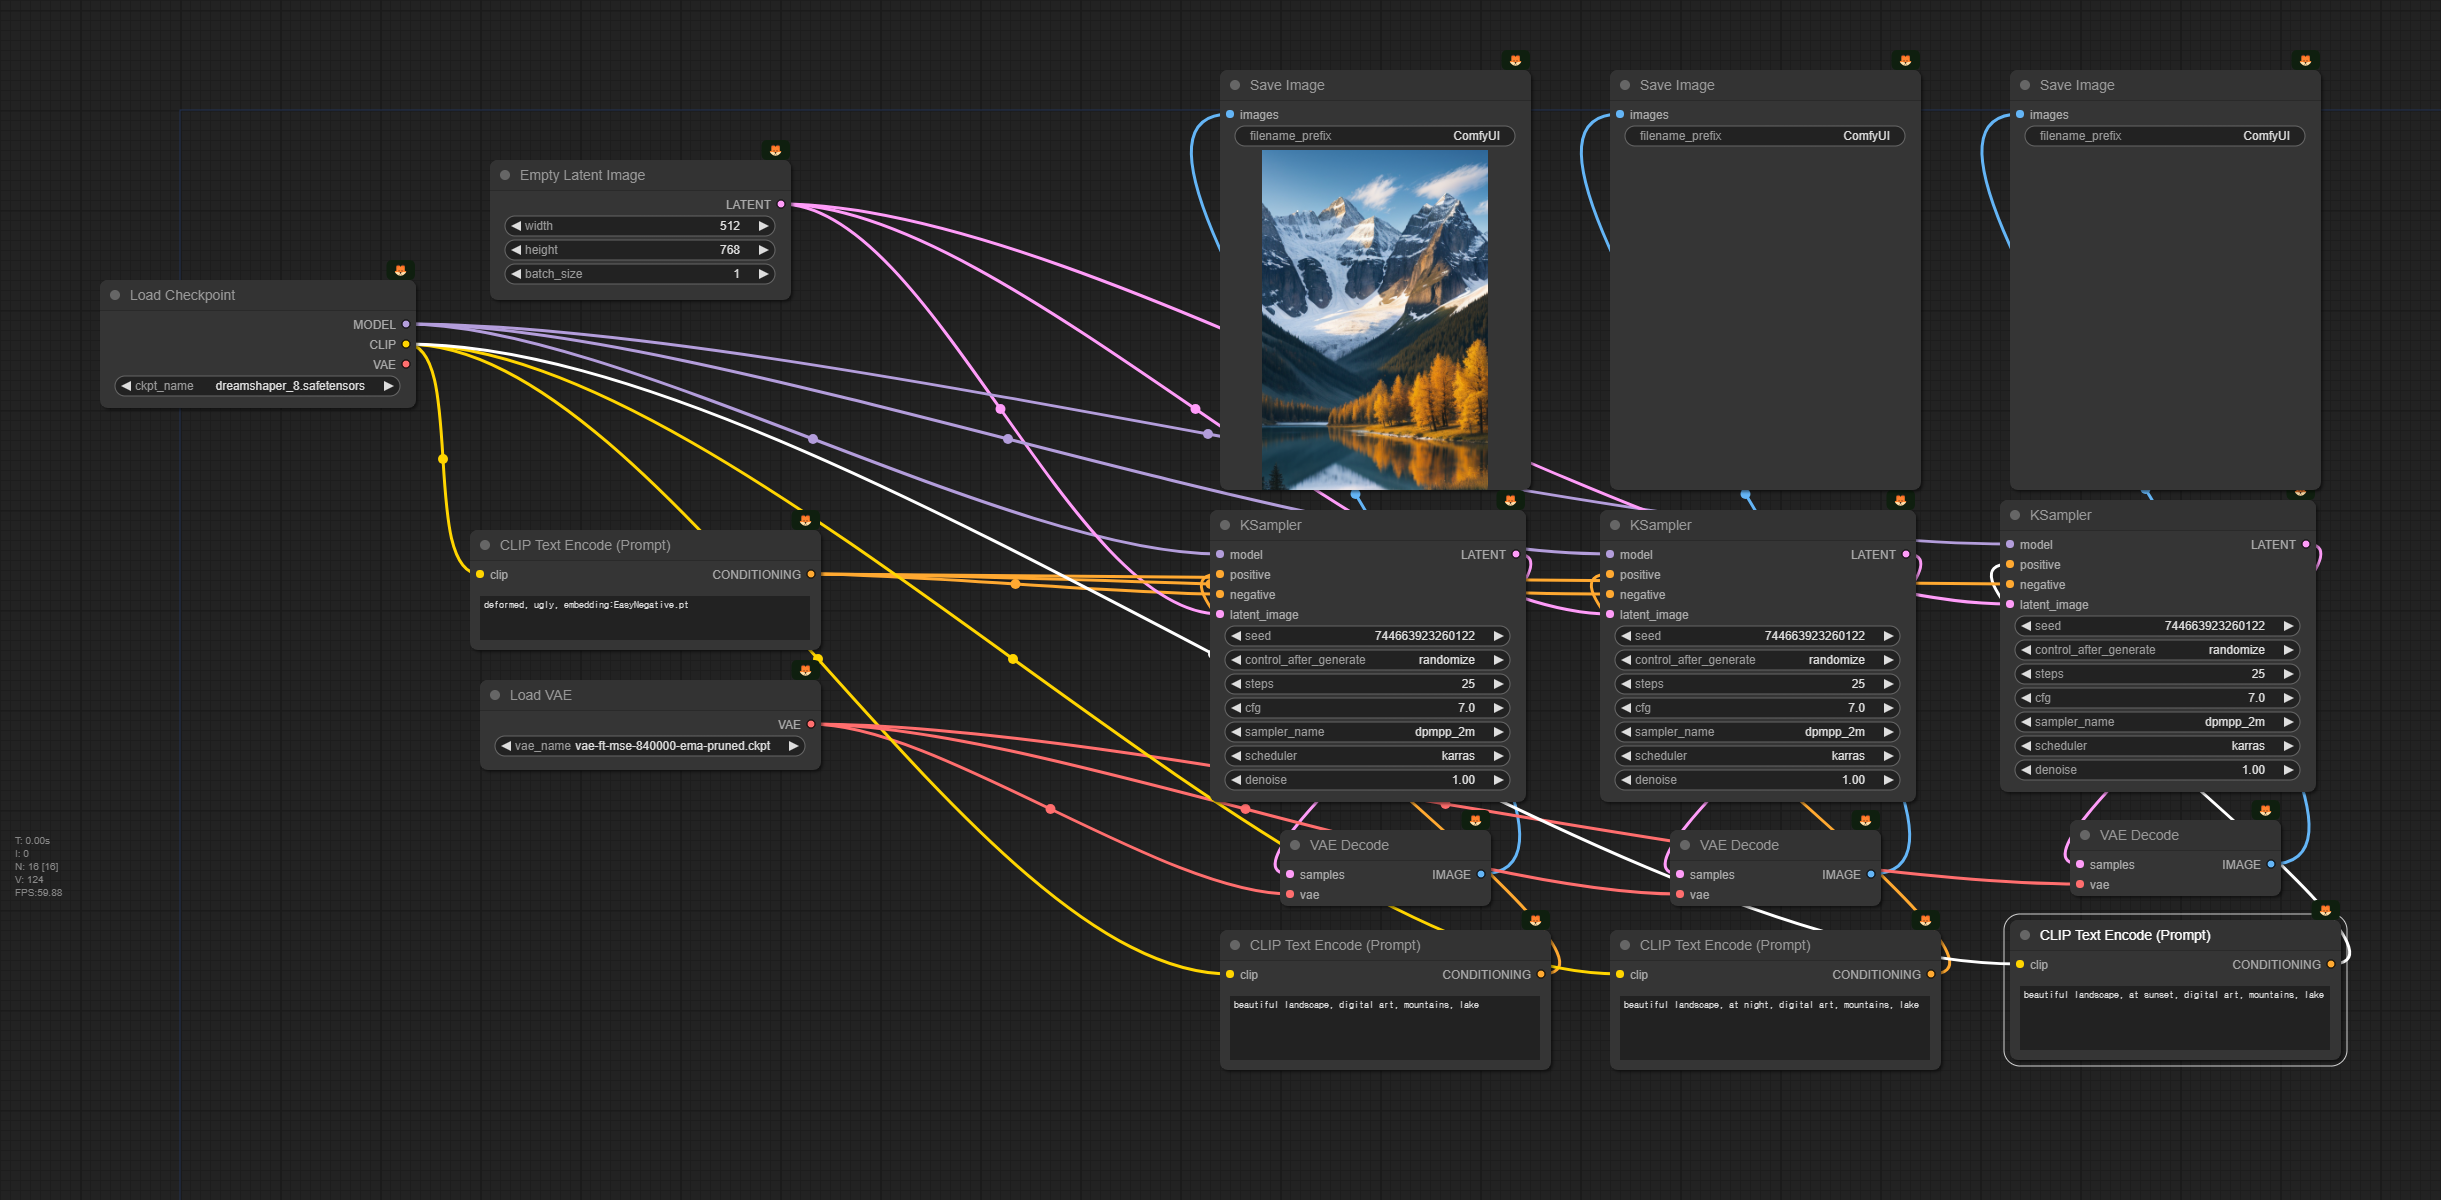2441x1200 pixels.
Task: Click the fox badge above Empty Latent Image
Action: (775, 150)
